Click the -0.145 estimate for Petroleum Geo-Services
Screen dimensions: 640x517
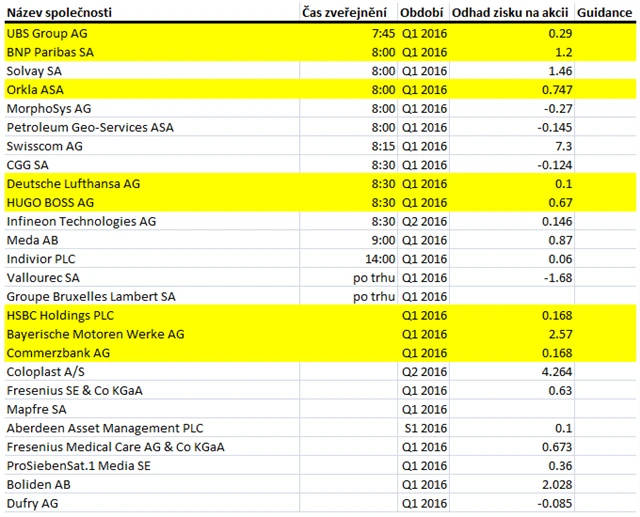pos(555,127)
